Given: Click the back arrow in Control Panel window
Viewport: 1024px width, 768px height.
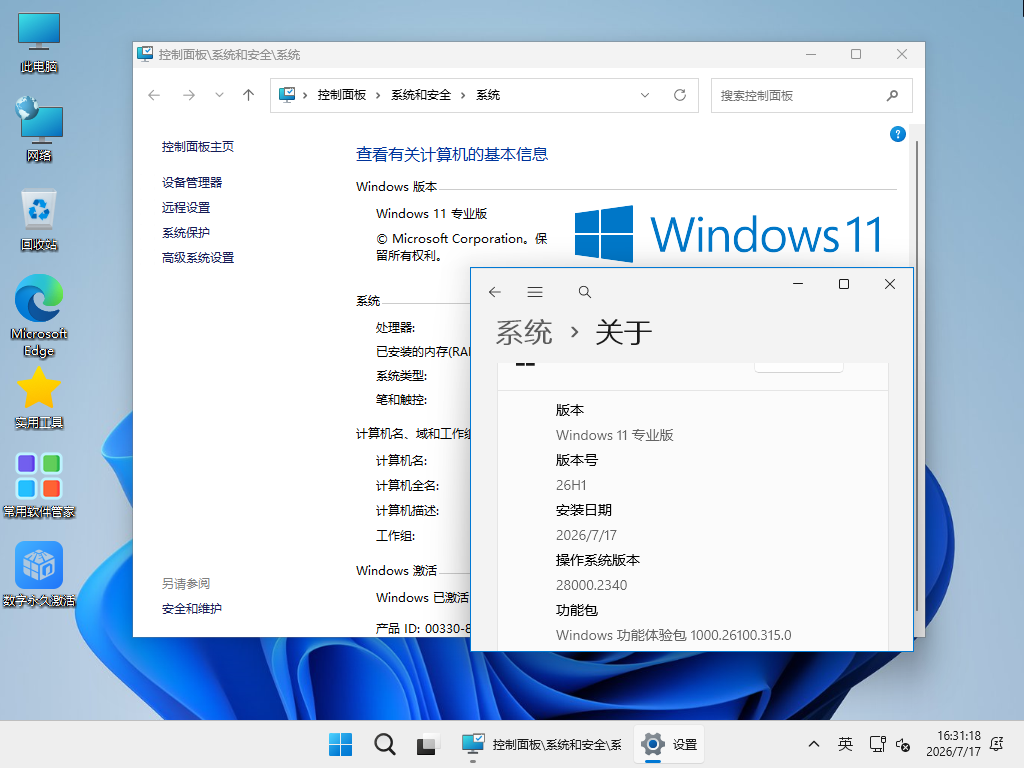Looking at the screenshot, I should click(154, 95).
